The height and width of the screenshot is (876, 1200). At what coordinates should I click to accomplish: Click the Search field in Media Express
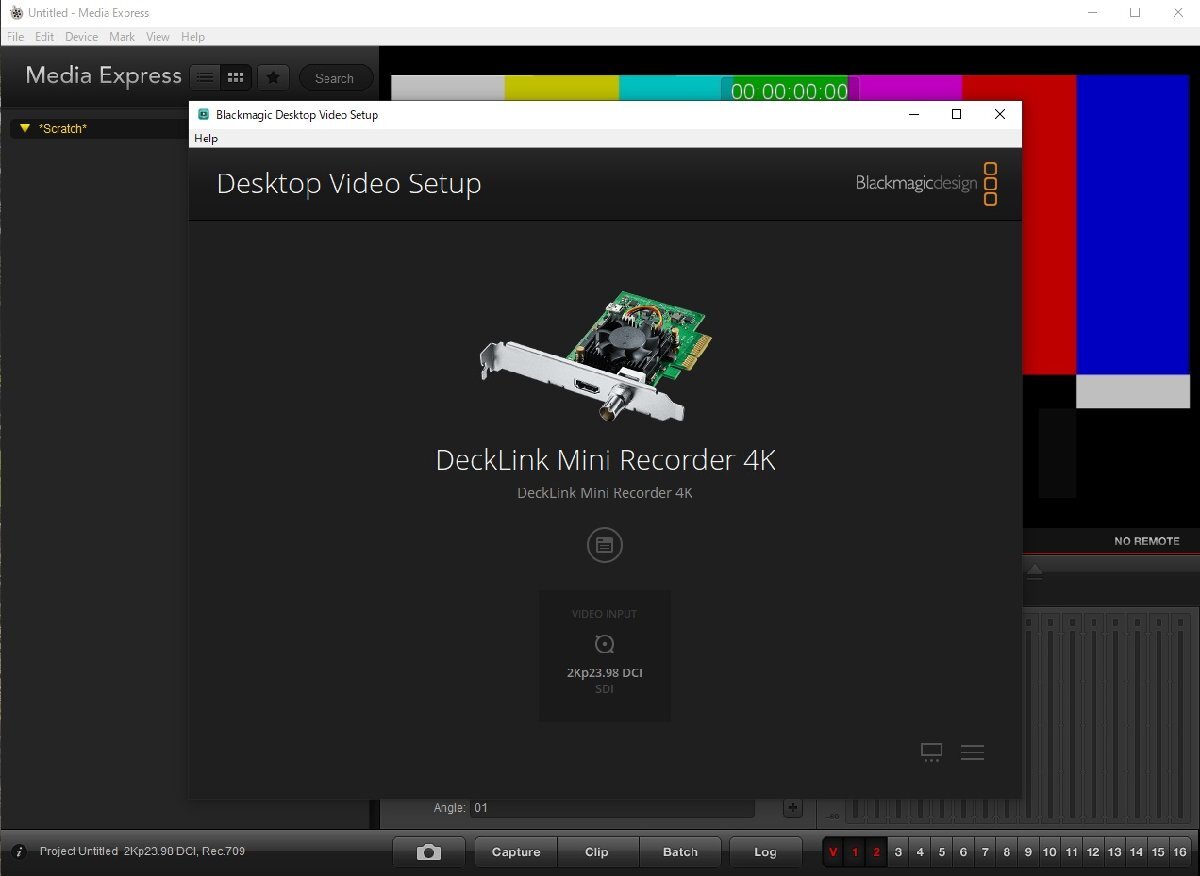(x=336, y=78)
